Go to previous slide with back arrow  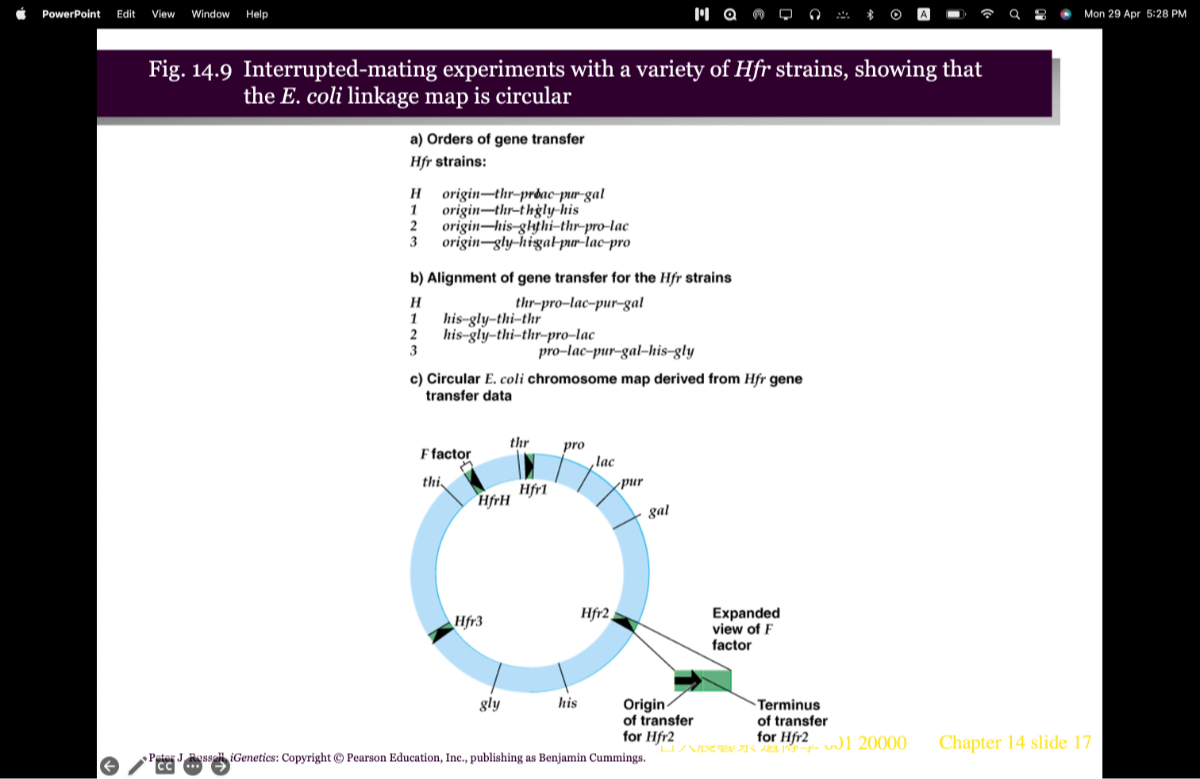coord(109,767)
